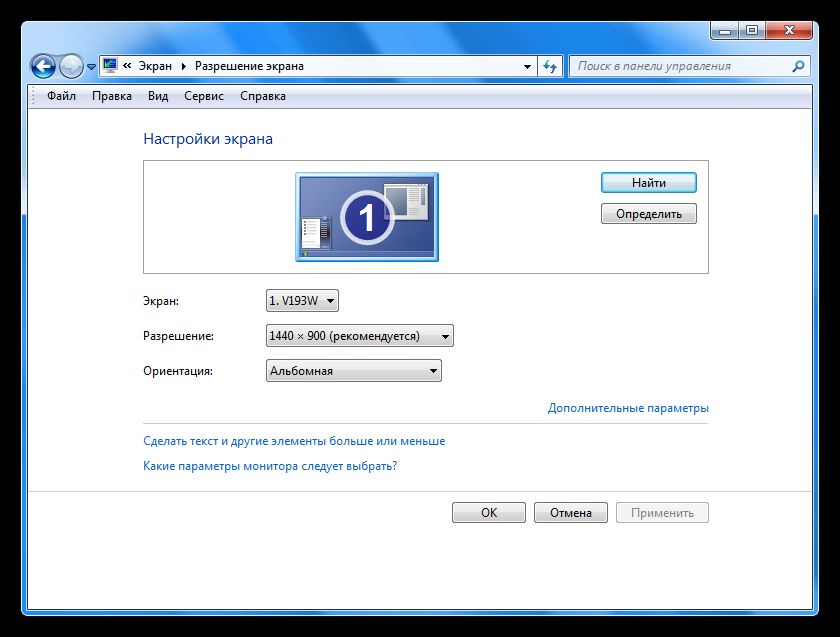Open the link about choosing monitor parameters
This screenshot has height=637, width=840.
(270, 466)
